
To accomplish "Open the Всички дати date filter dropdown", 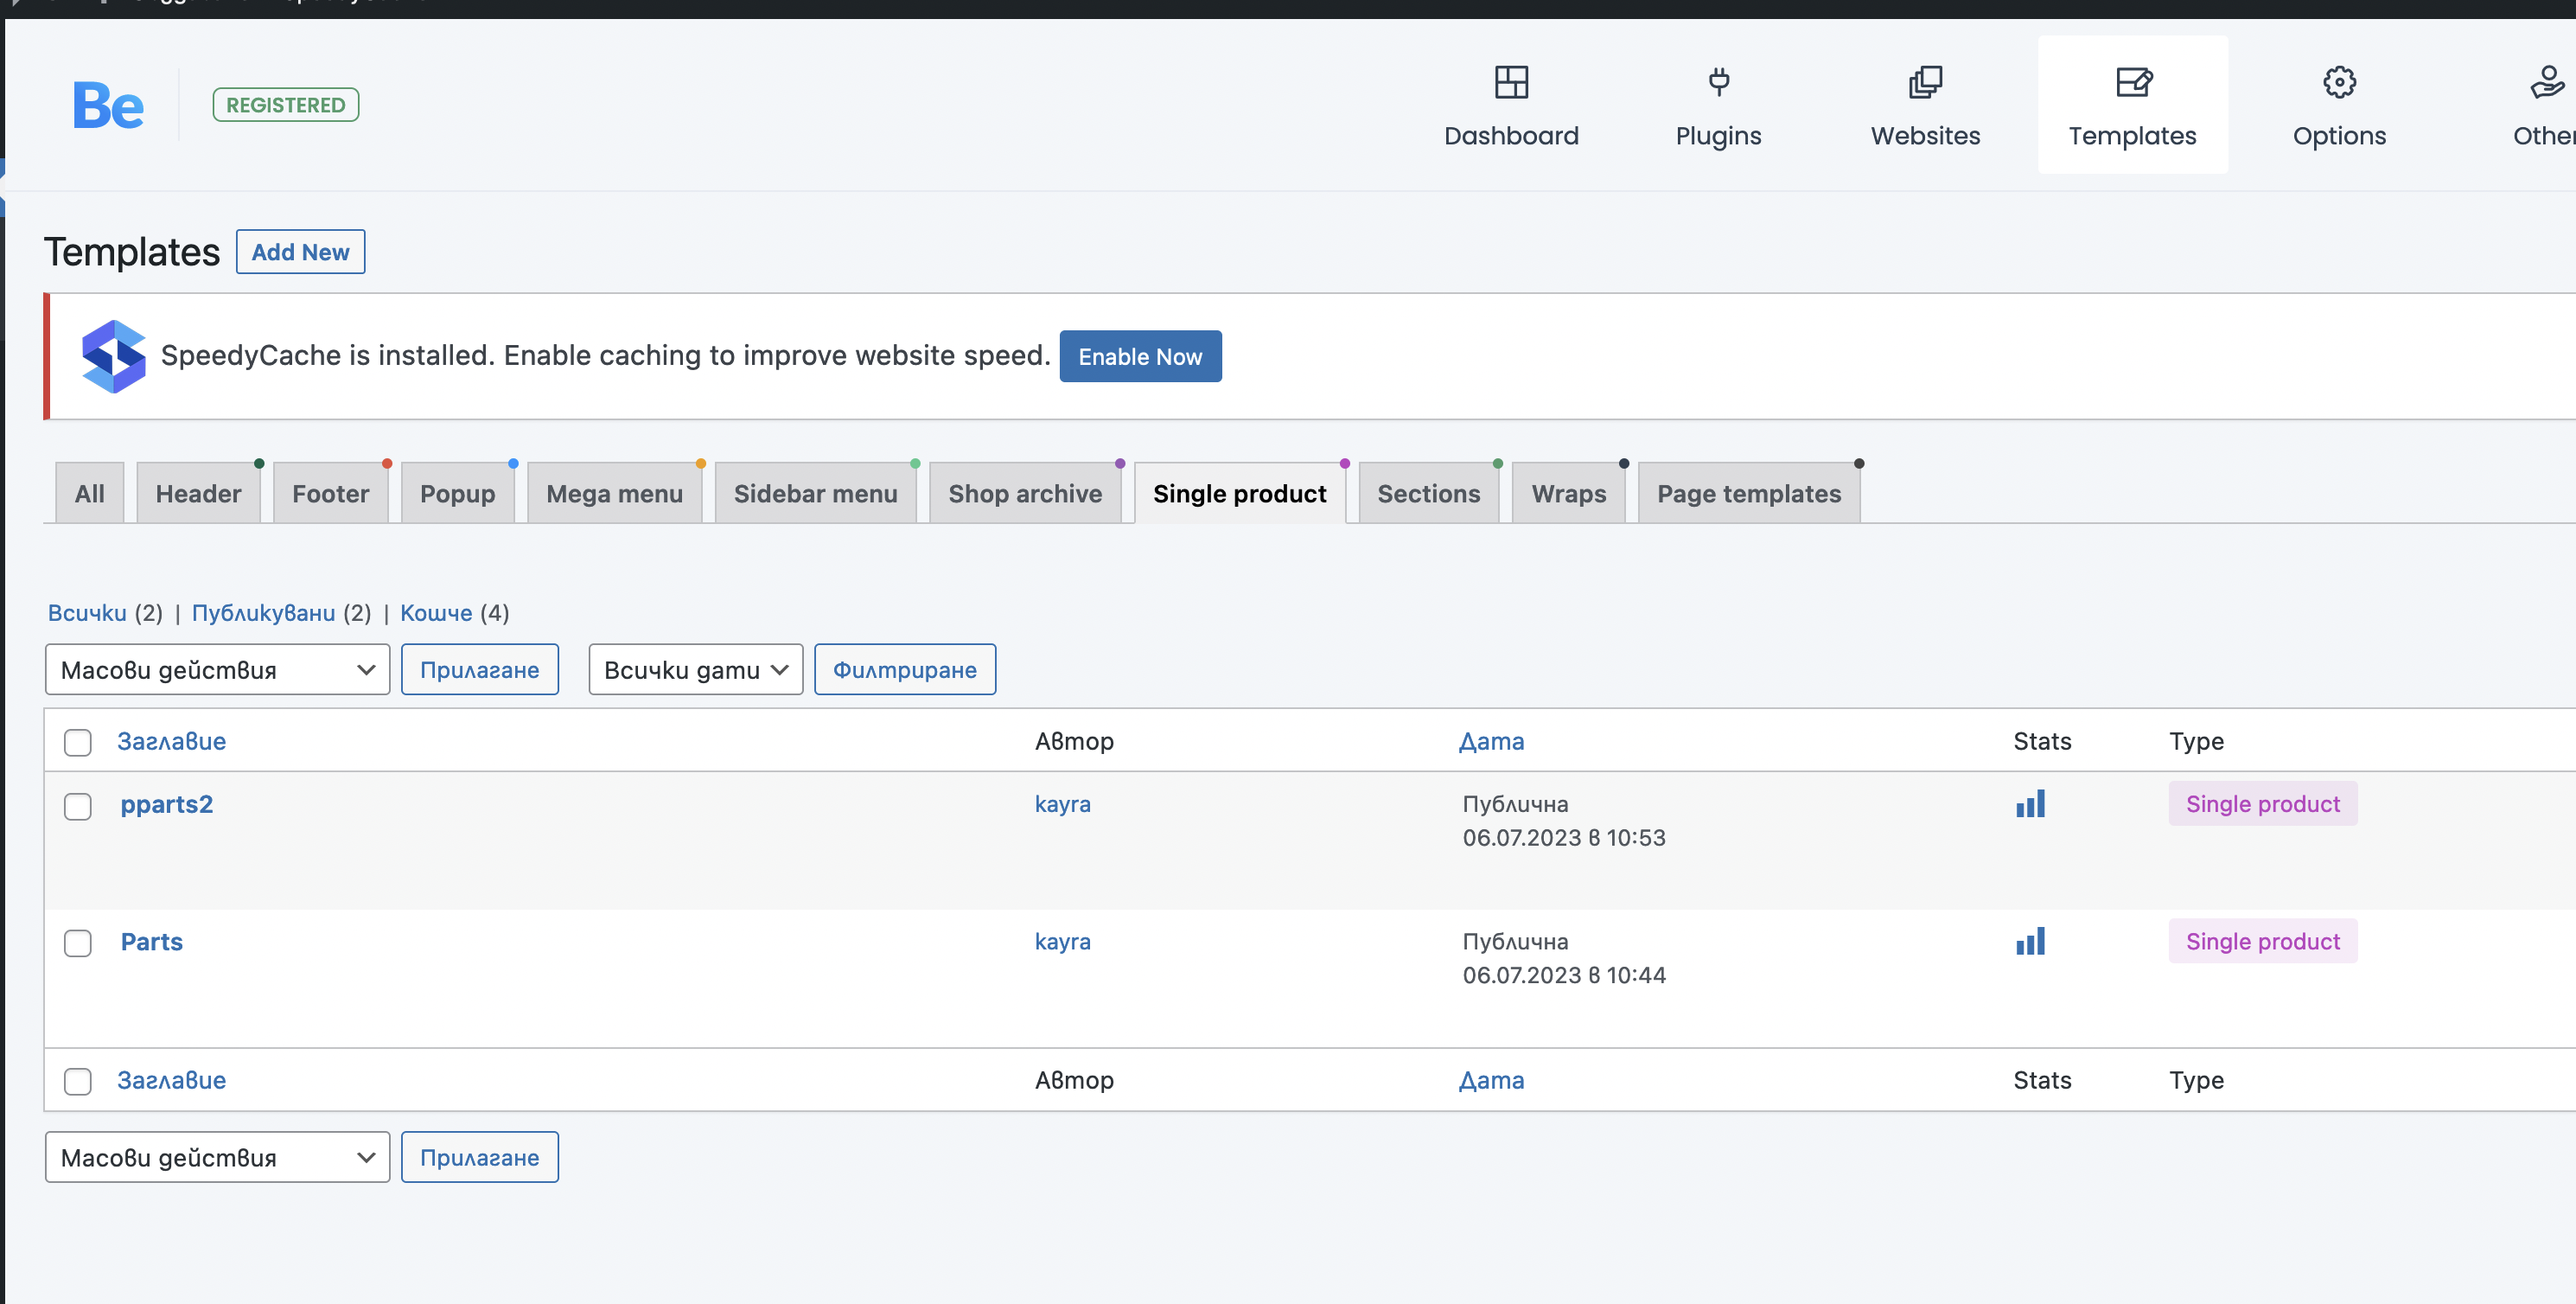I will pyautogui.click(x=695, y=669).
